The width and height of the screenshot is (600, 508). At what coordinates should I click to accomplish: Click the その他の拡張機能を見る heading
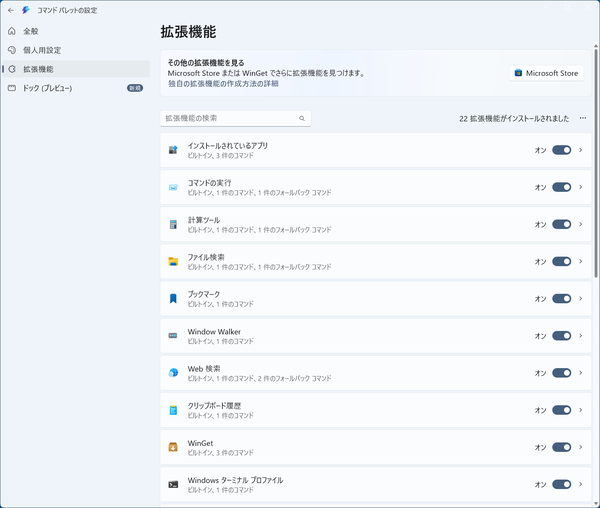206,63
